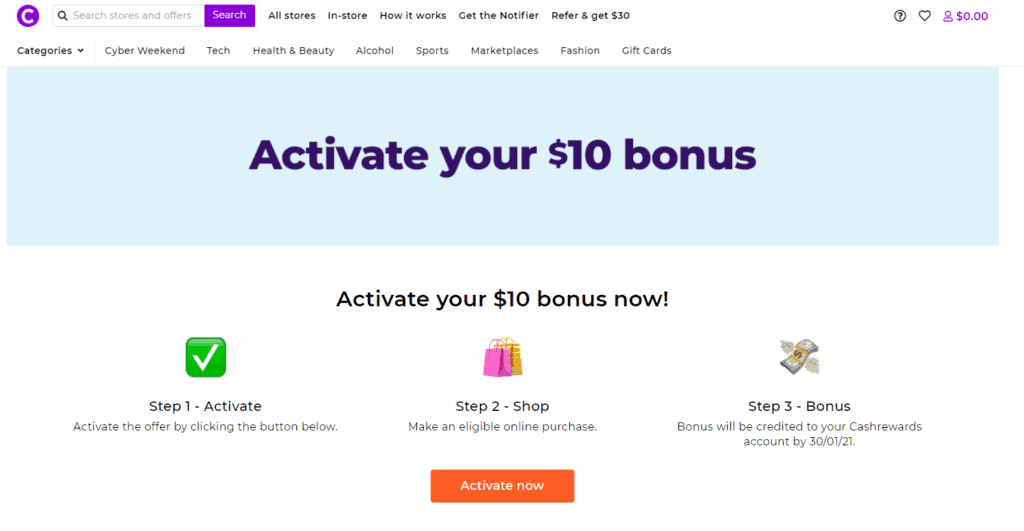Click the flying money bonus icon
This screenshot has width=1024, height=531.
[x=799, y=356]
